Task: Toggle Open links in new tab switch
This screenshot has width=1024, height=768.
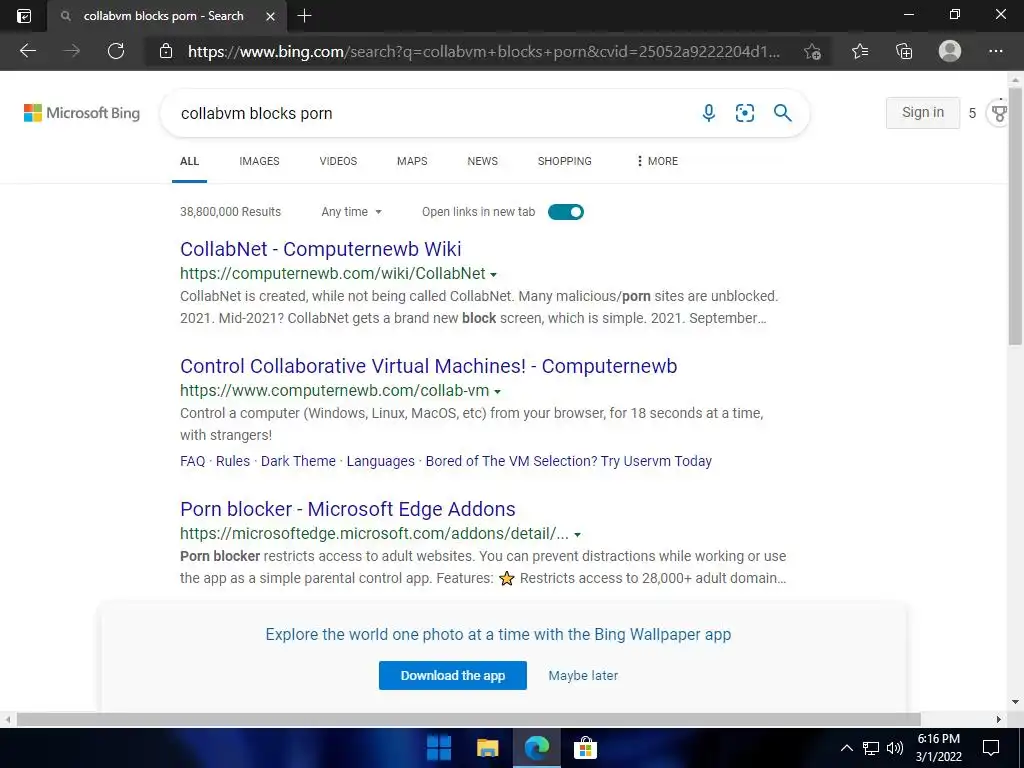Action: tap(566, 212)
